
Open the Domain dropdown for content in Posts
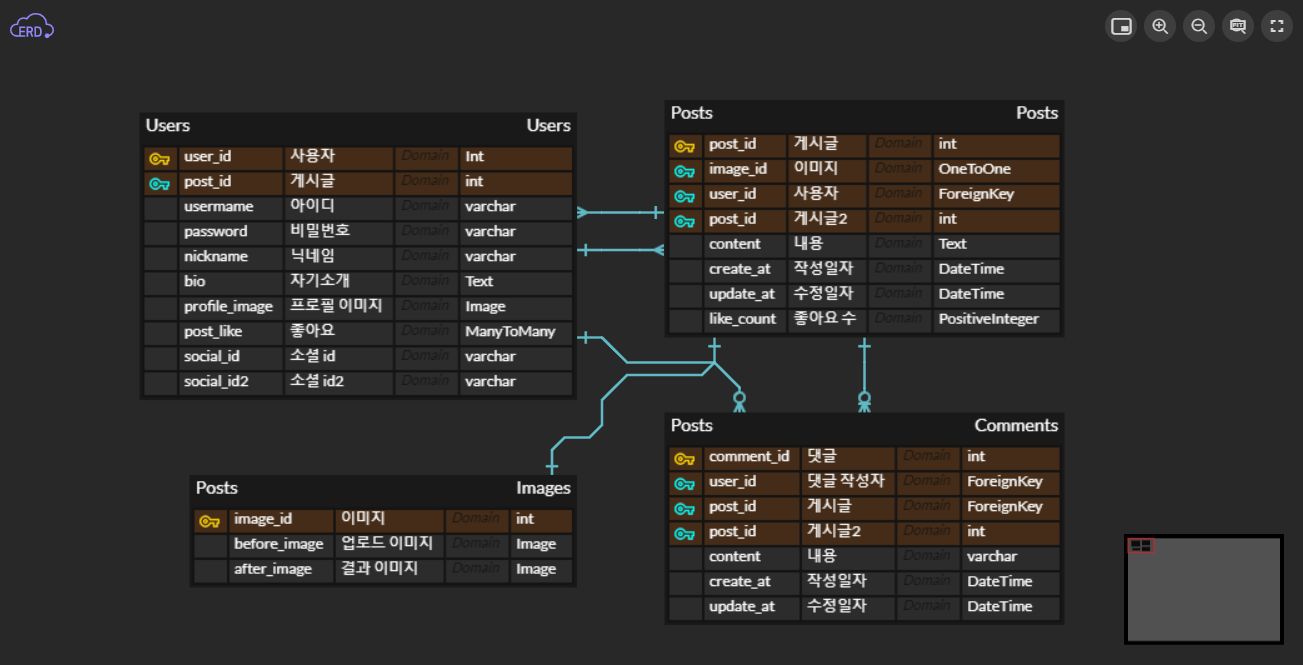click(899, 243)
